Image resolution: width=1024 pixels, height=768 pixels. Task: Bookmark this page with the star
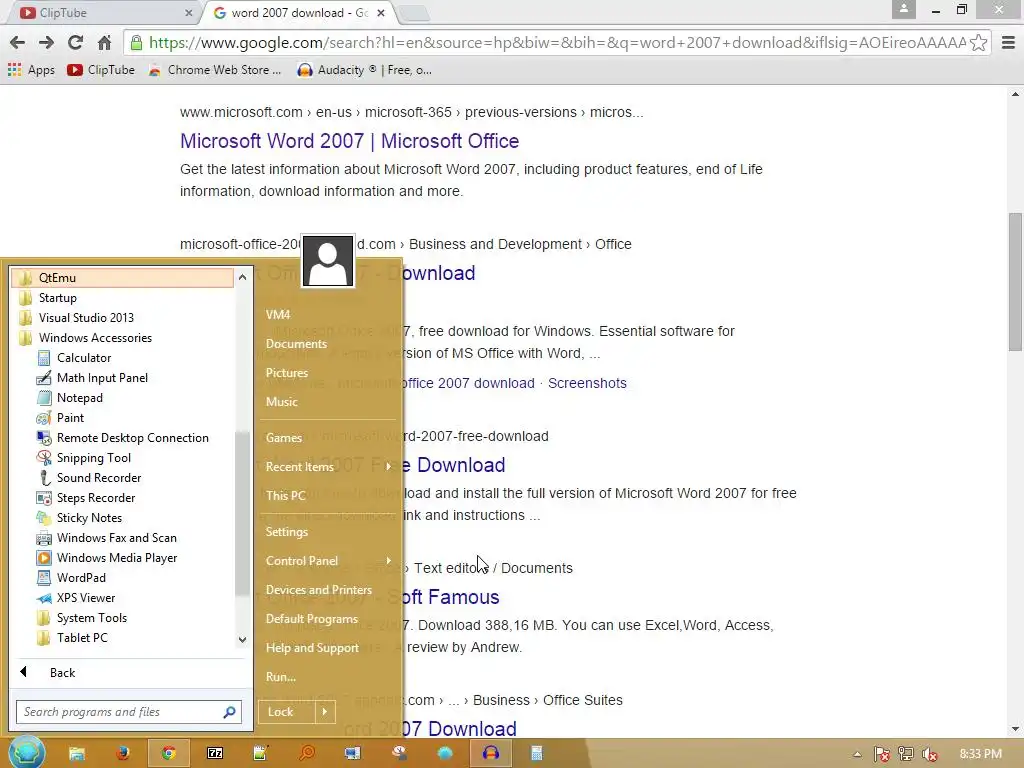point(978,43)
